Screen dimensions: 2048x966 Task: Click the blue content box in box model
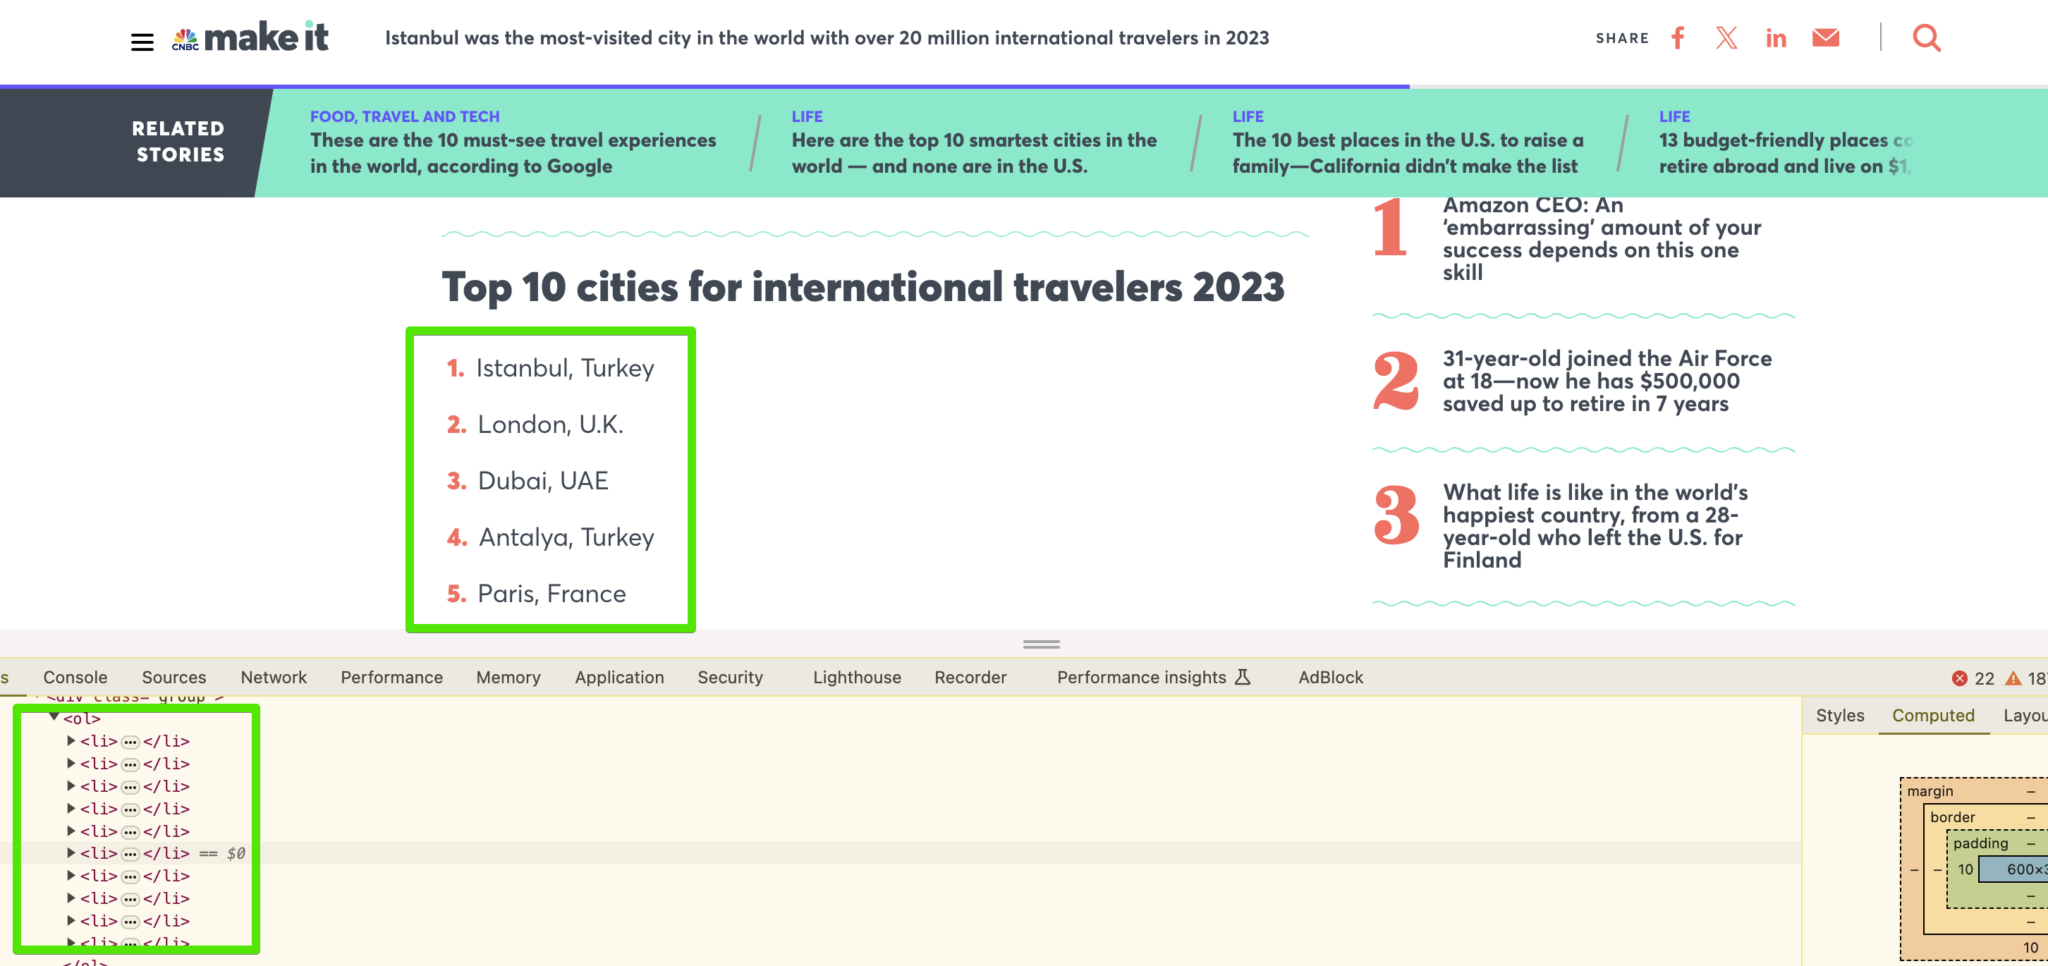pos(2020,869)
